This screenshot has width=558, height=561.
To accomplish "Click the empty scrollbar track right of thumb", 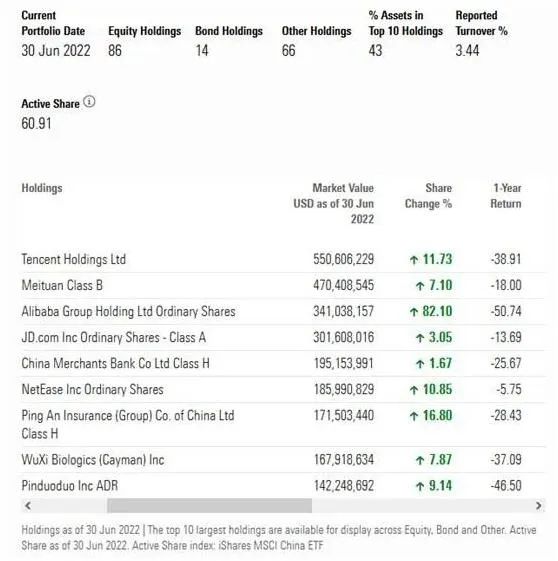I will [x=422, y=506].
